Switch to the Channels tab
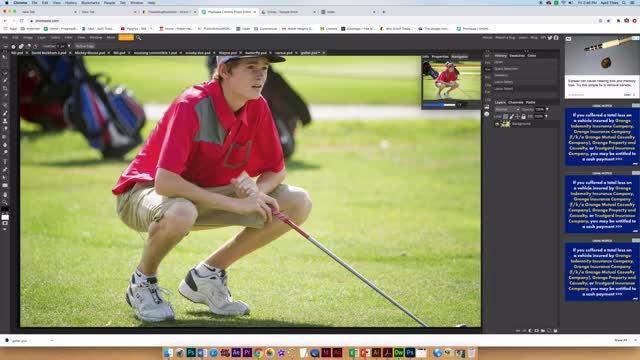Viewport: 640px width, 360px height. 516,102
